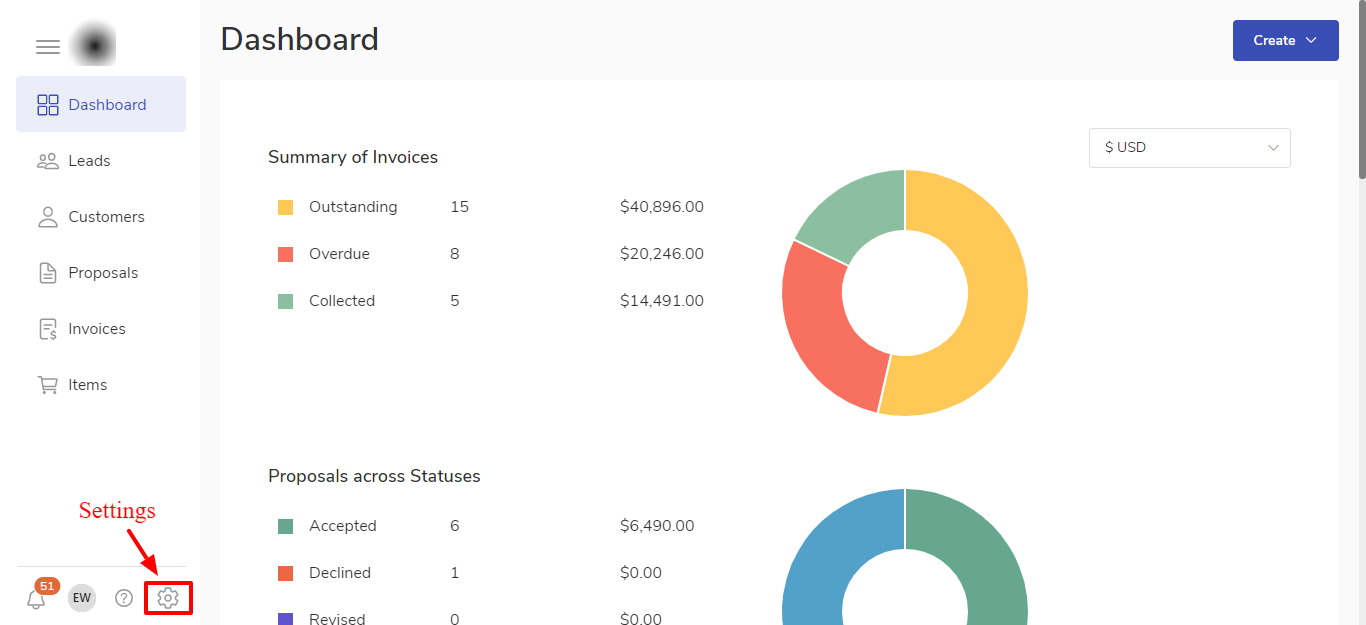1366x625 pixels.
Task: Open Settings gear icon
Action: click(168, 598)
